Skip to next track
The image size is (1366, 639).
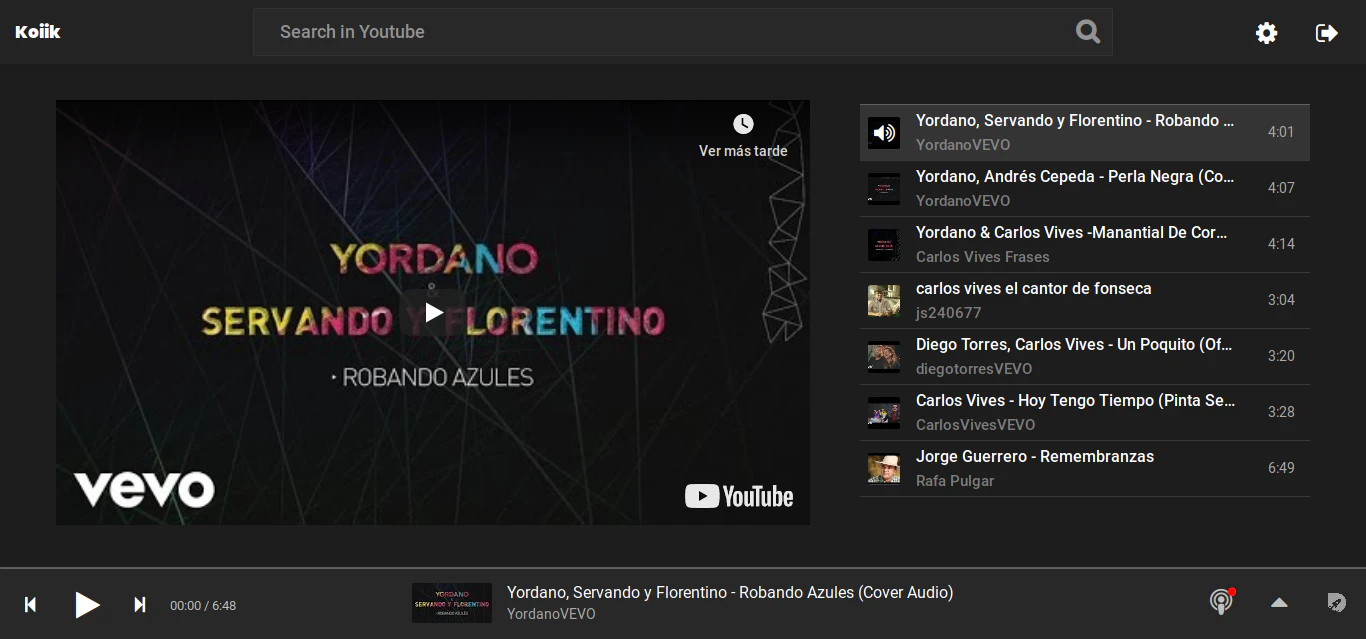click(140, 604)
